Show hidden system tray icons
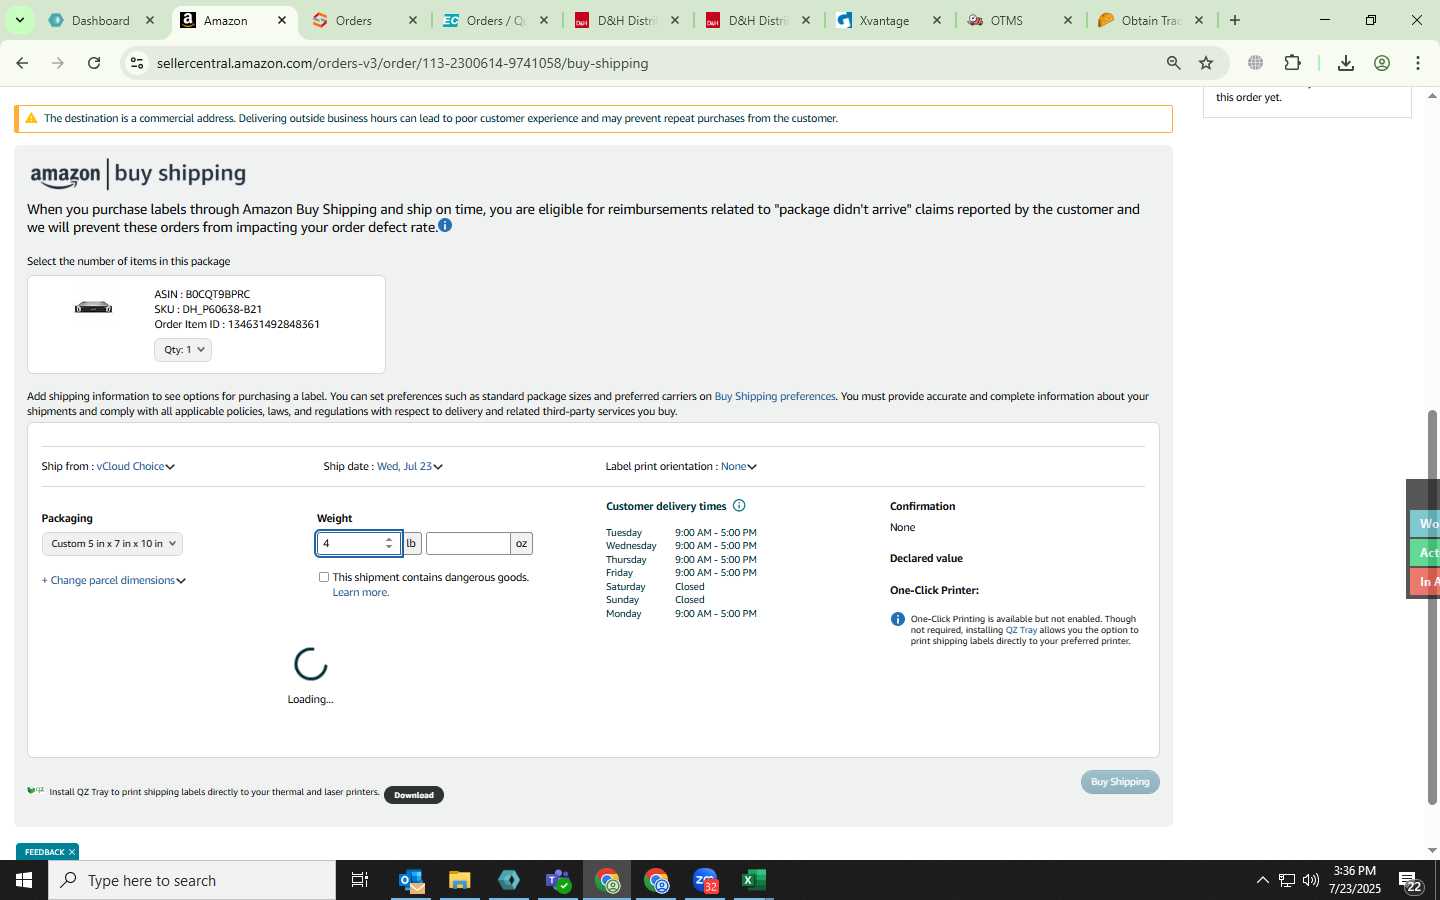 point(1262,880)
